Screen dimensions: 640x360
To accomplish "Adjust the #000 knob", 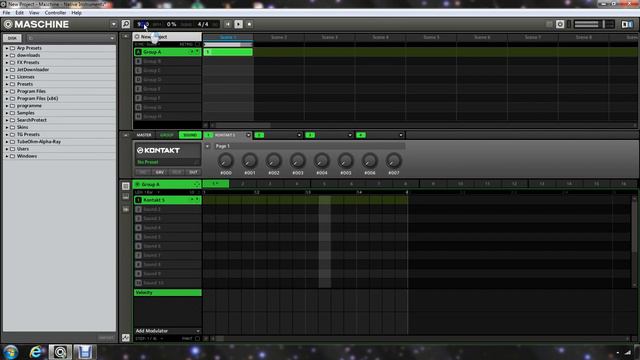I will point(226,161).
